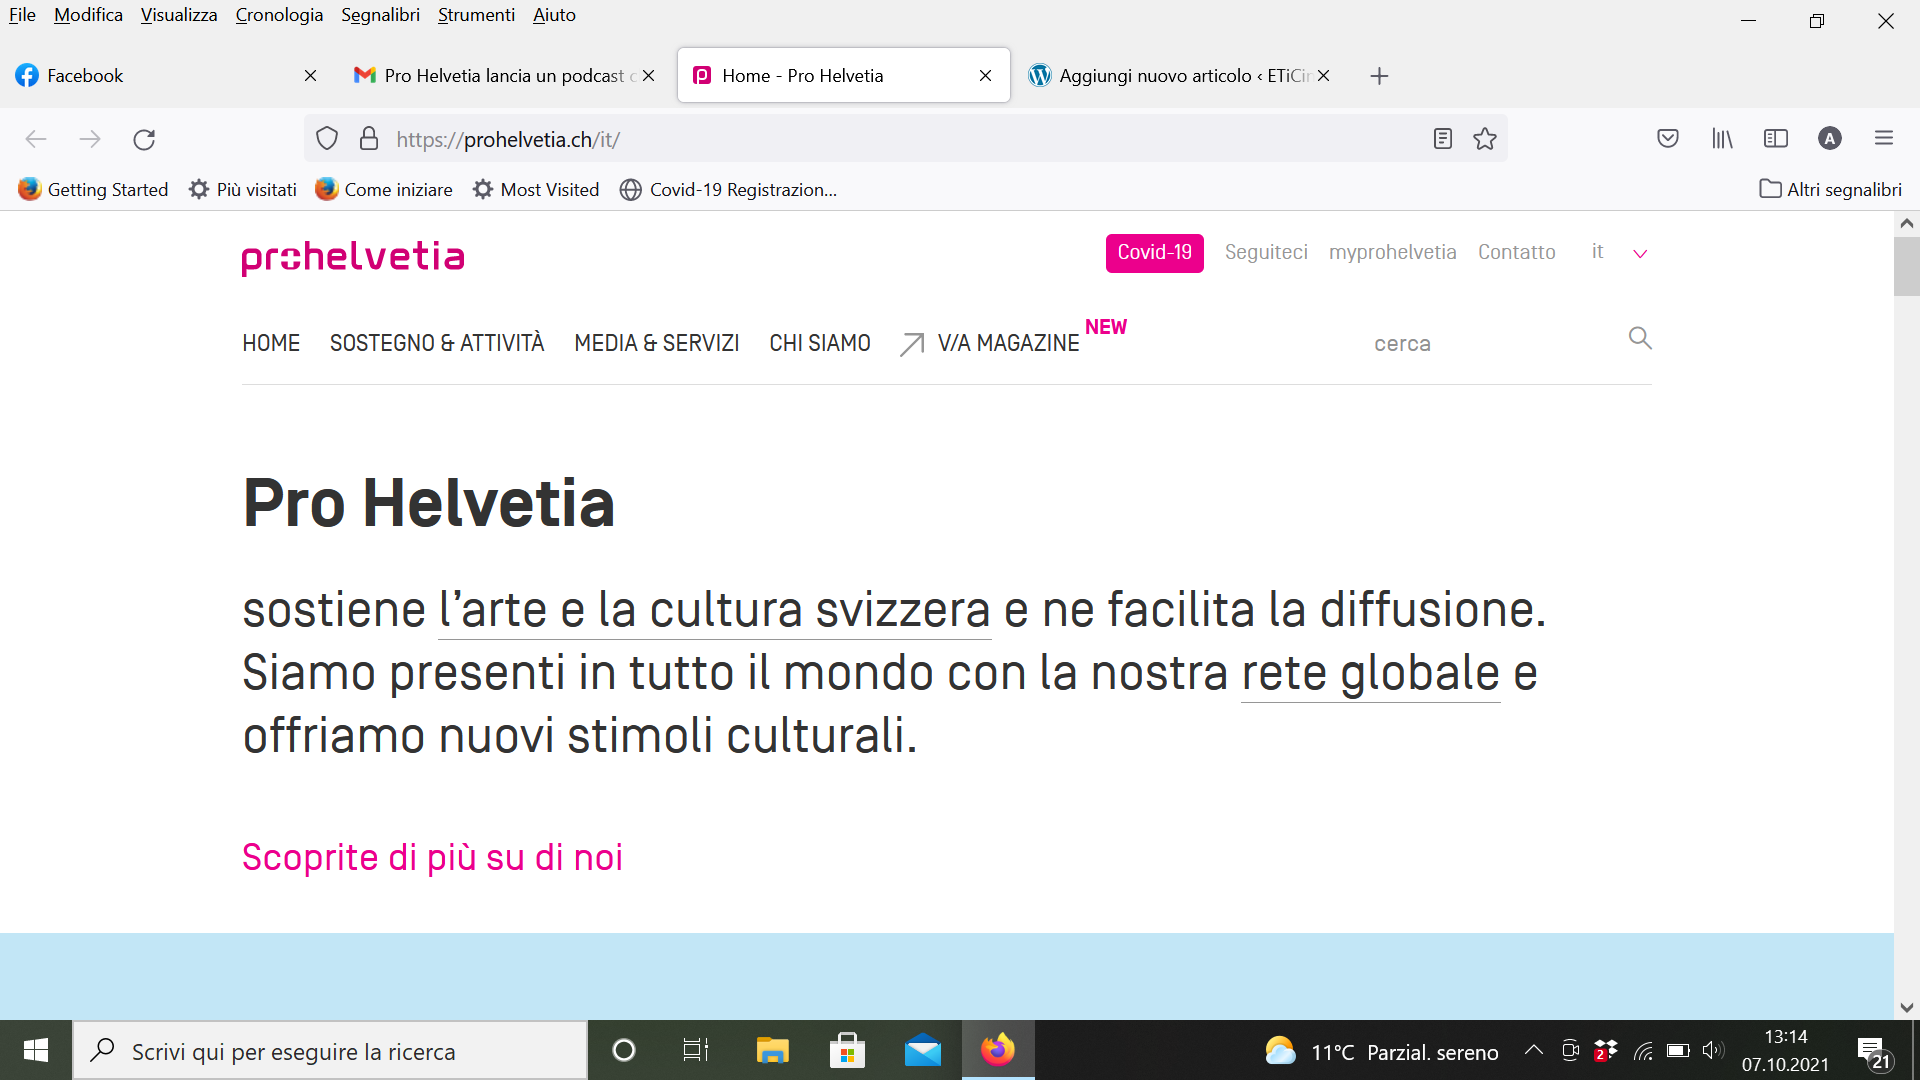This screenshot has height=1080, width=1920.
Task: Open Task View in taskbar
Action: point(696,1050)
